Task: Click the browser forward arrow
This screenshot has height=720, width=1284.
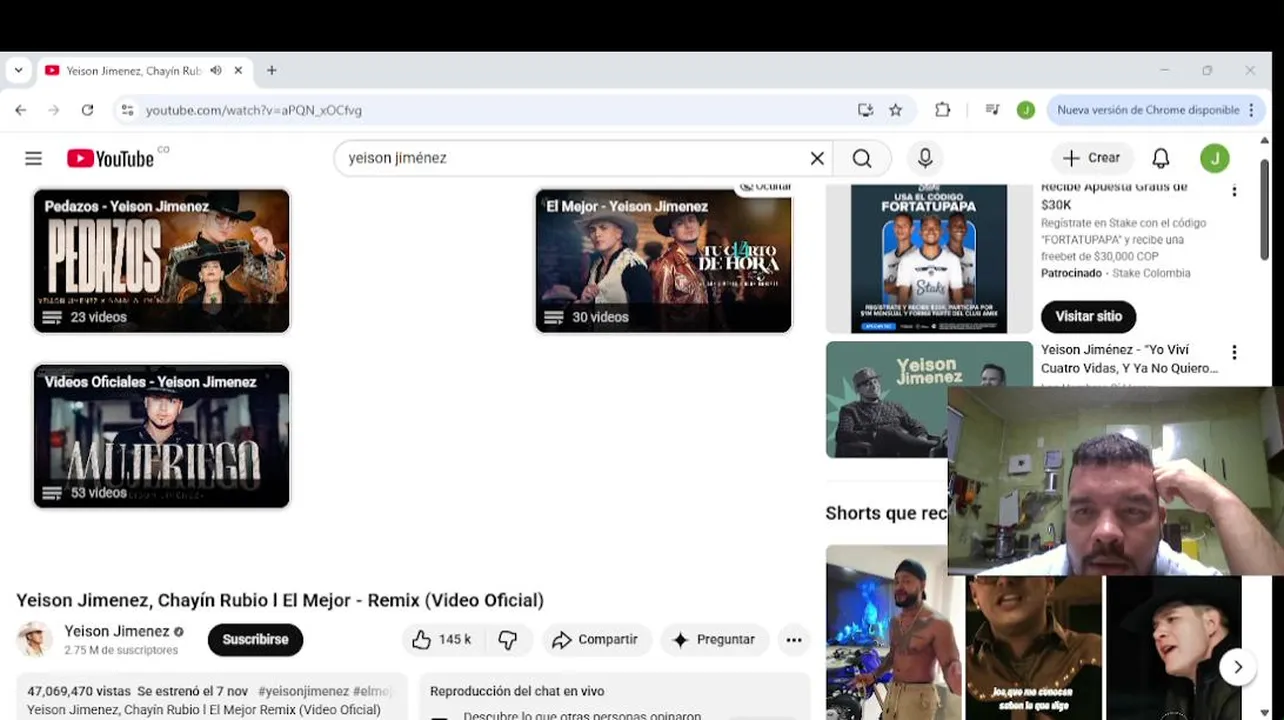Action: pyautogui.click(x=54, y=110)
